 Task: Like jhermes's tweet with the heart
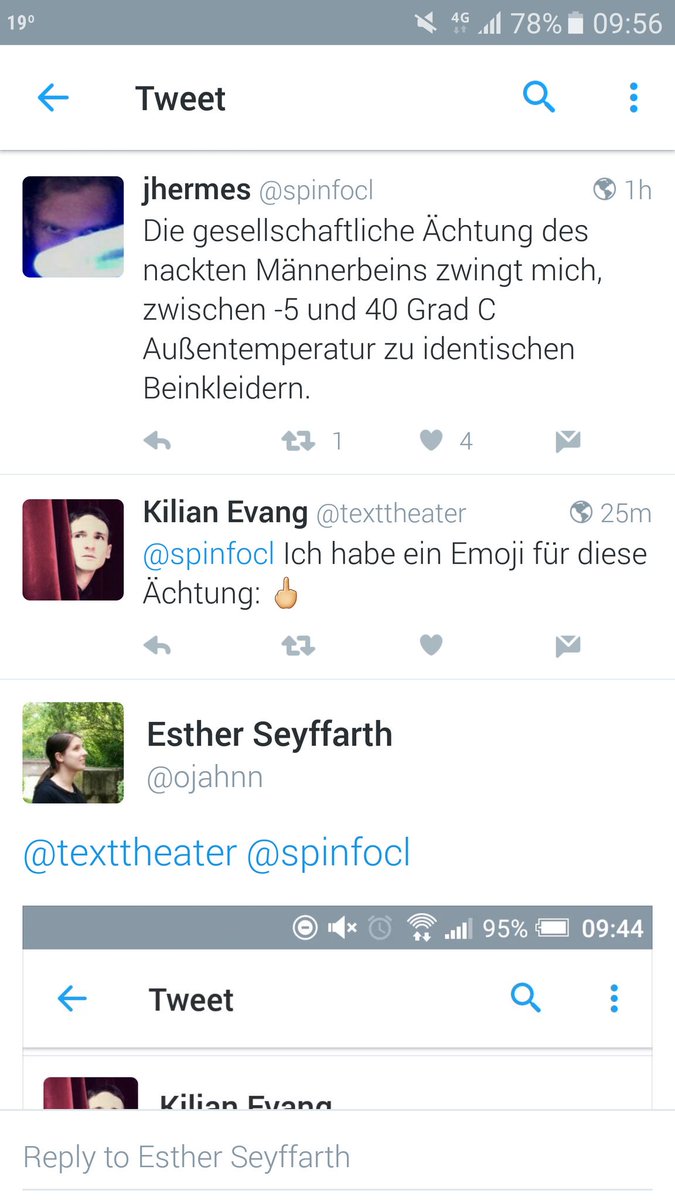pos(431,441)
